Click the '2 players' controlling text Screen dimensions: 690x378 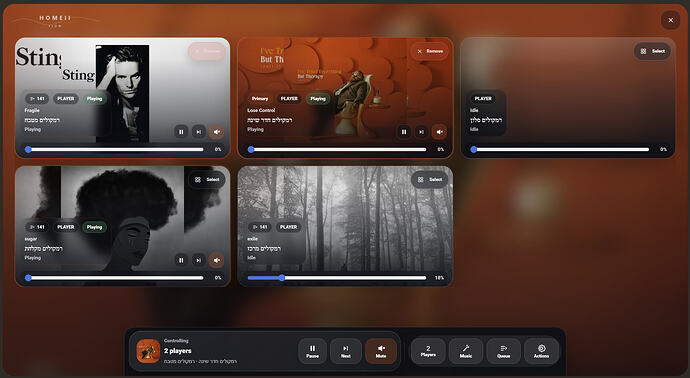click(x=178, y=351)
